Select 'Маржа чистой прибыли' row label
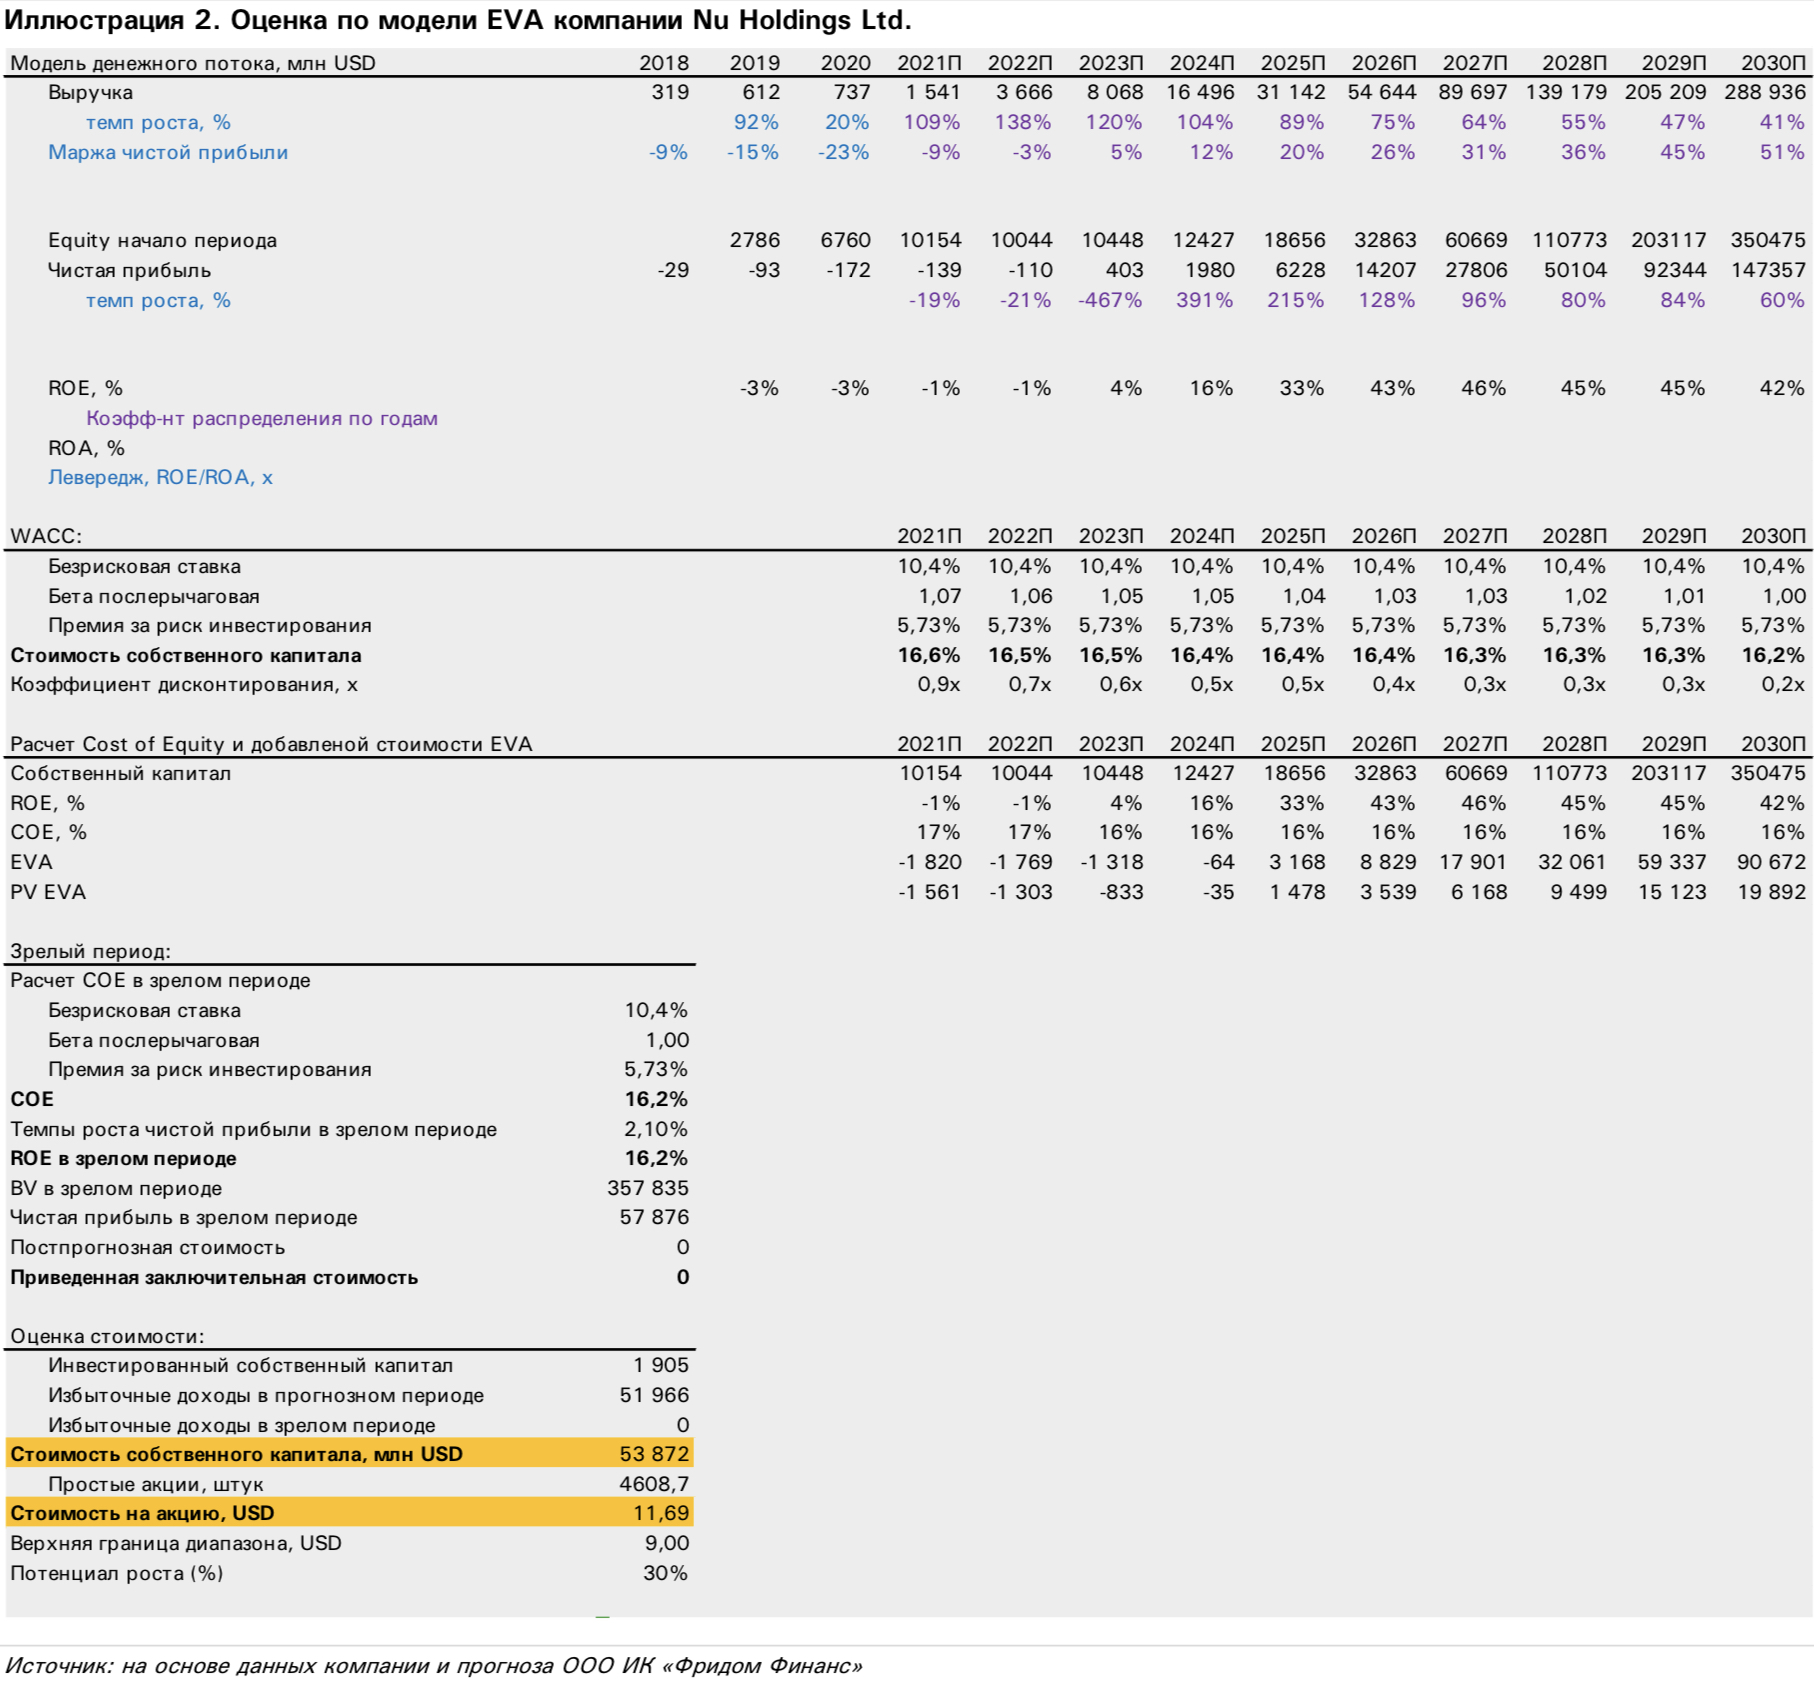 point(168,152)
